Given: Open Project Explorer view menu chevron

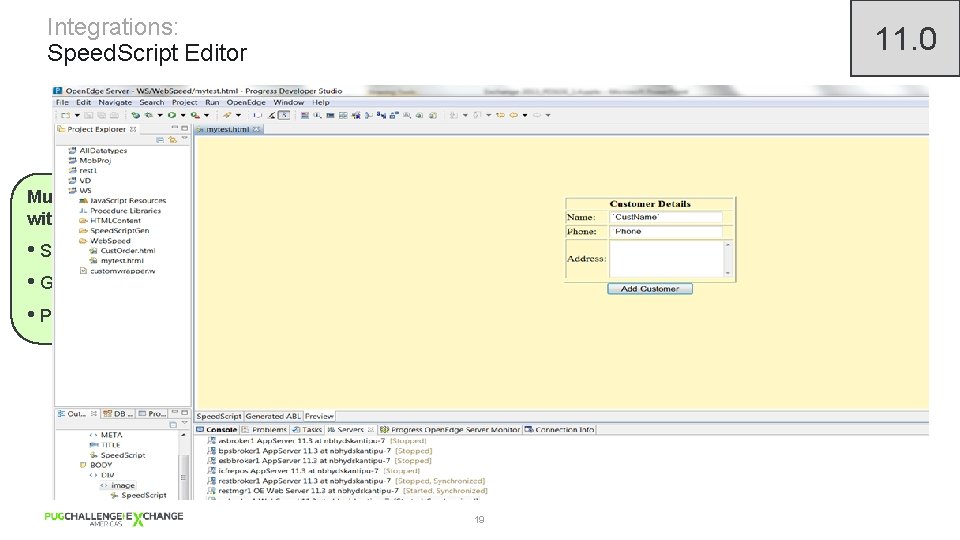Looking at the screenshot, I should coord(184,138).
